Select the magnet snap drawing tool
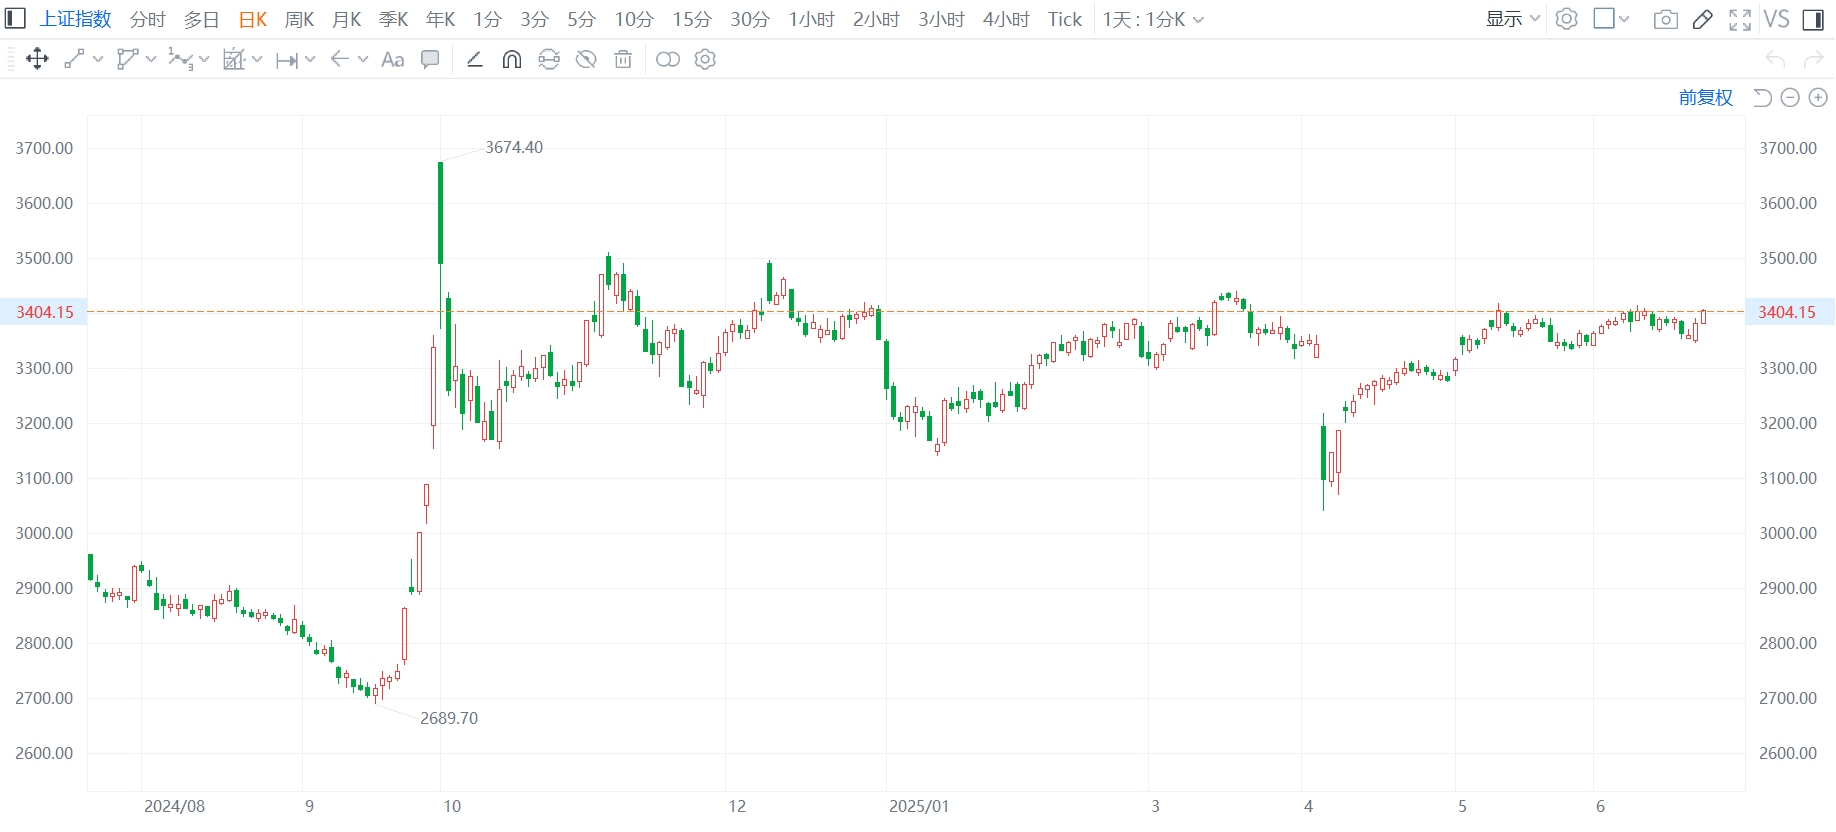 512,60
